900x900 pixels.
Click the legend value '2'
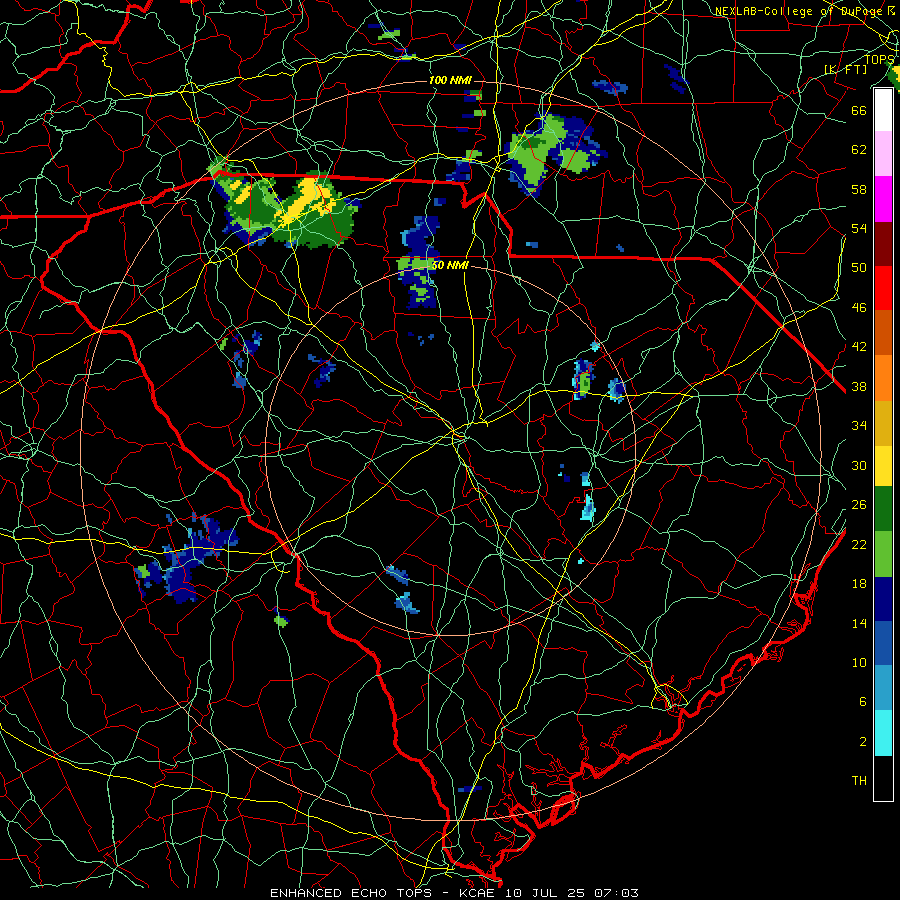click(x=863, y=742)
